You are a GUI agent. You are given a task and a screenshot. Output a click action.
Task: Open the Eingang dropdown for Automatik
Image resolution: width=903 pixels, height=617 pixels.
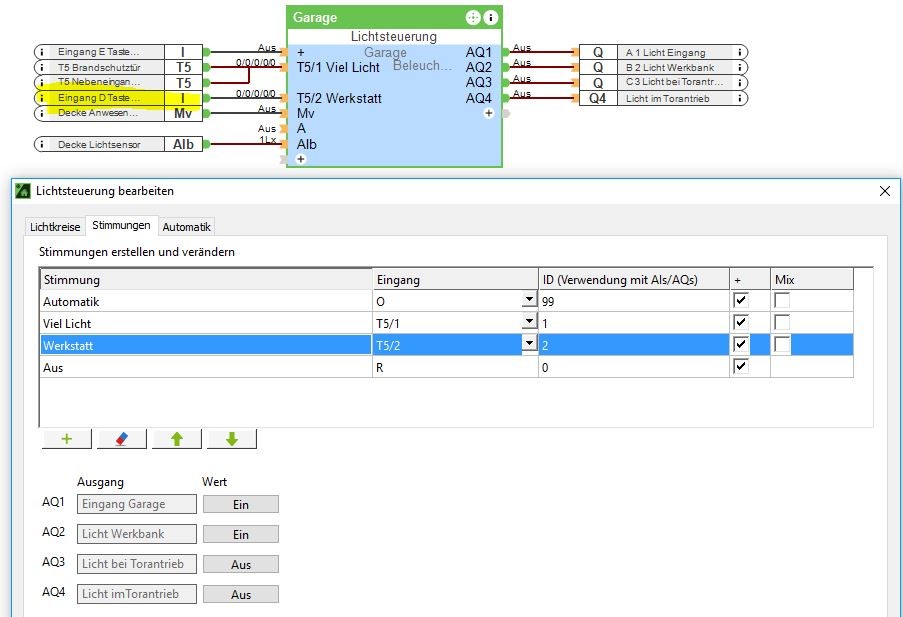coord(528,300)
